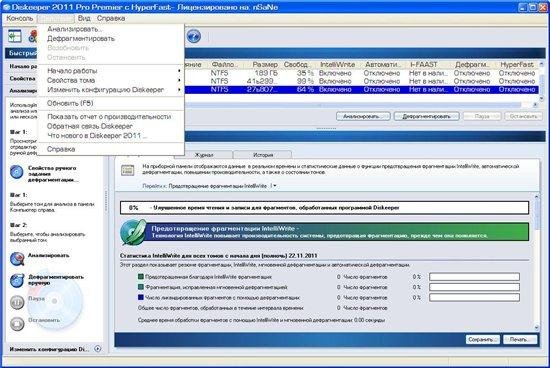550x368 pixels.
Task: Click the Дефрагментировать вручную icon in the sidebar
Action: coord(16,280)
